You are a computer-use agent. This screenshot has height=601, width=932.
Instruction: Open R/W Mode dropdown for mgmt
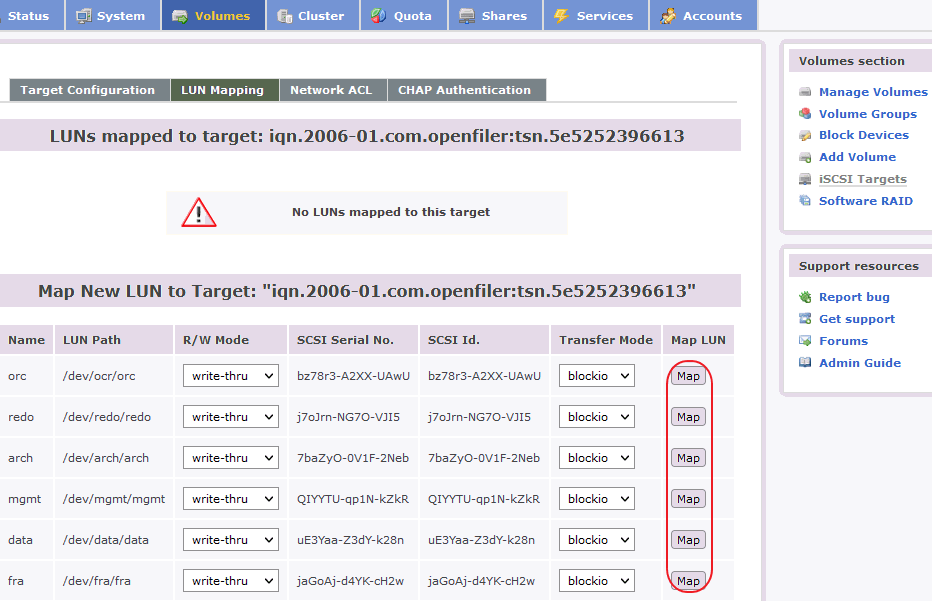point(231,499)
